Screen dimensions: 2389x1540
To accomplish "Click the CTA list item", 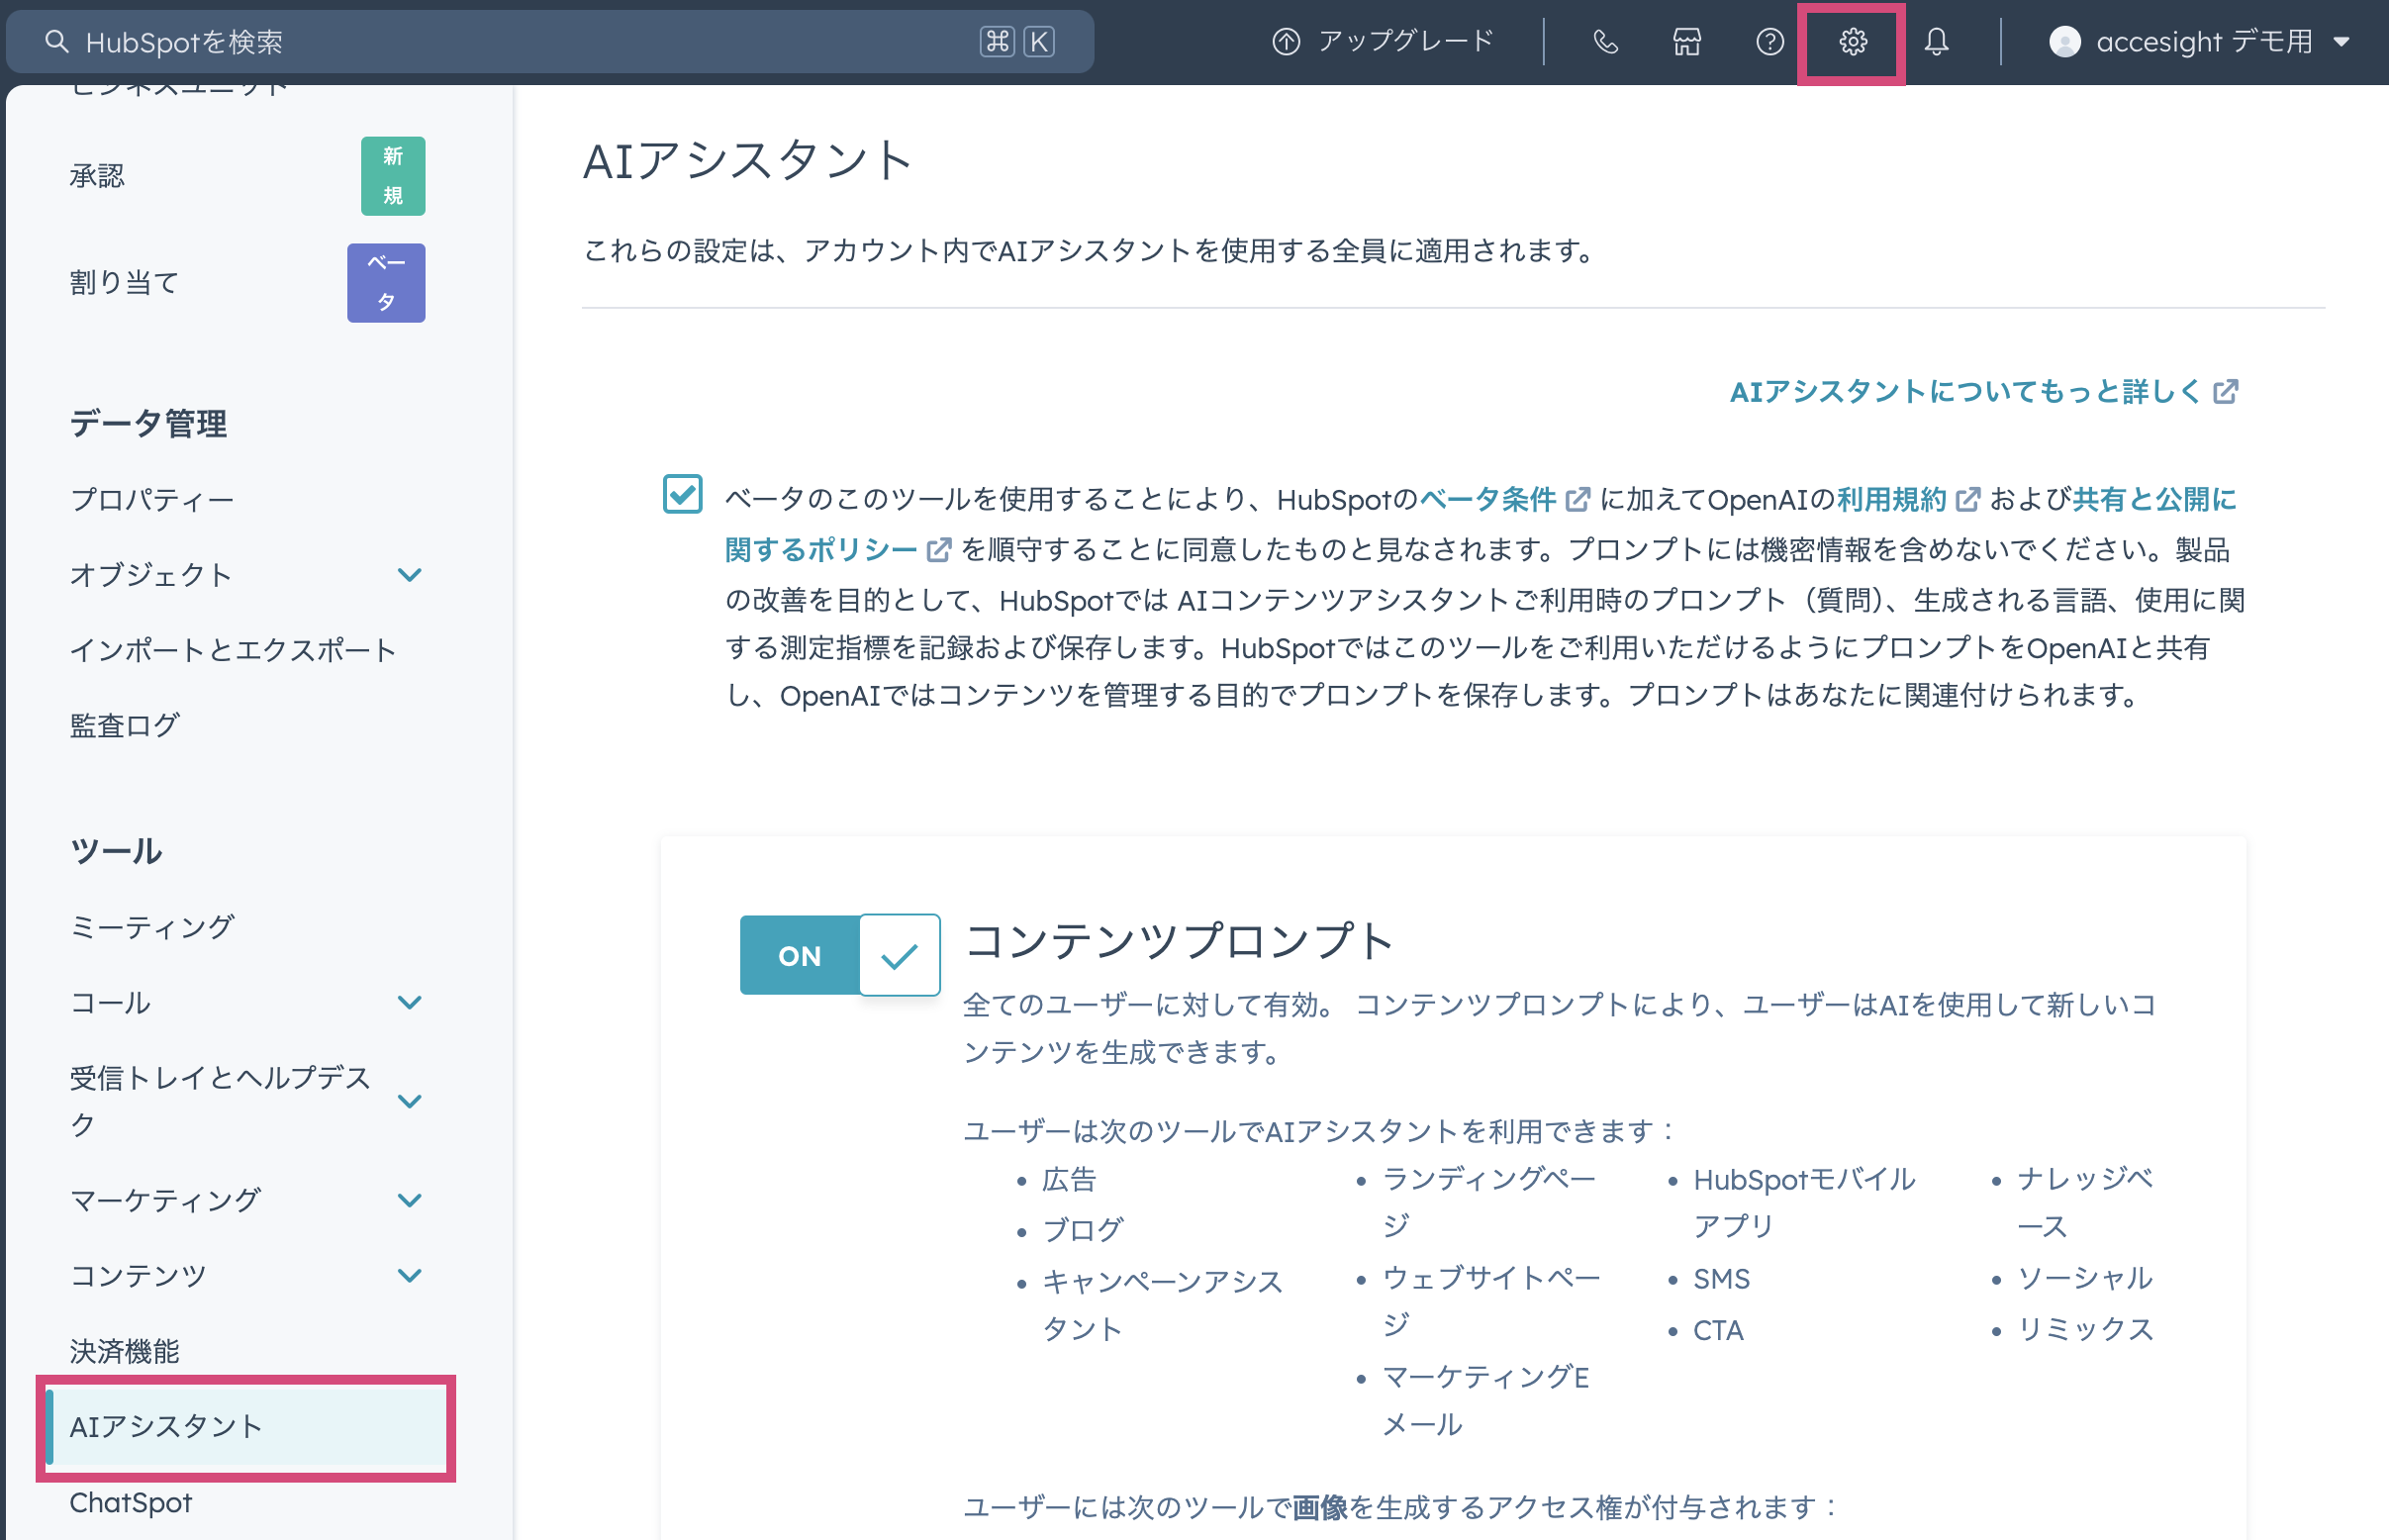I will pyautogui.click(x=1718, y=1330).
